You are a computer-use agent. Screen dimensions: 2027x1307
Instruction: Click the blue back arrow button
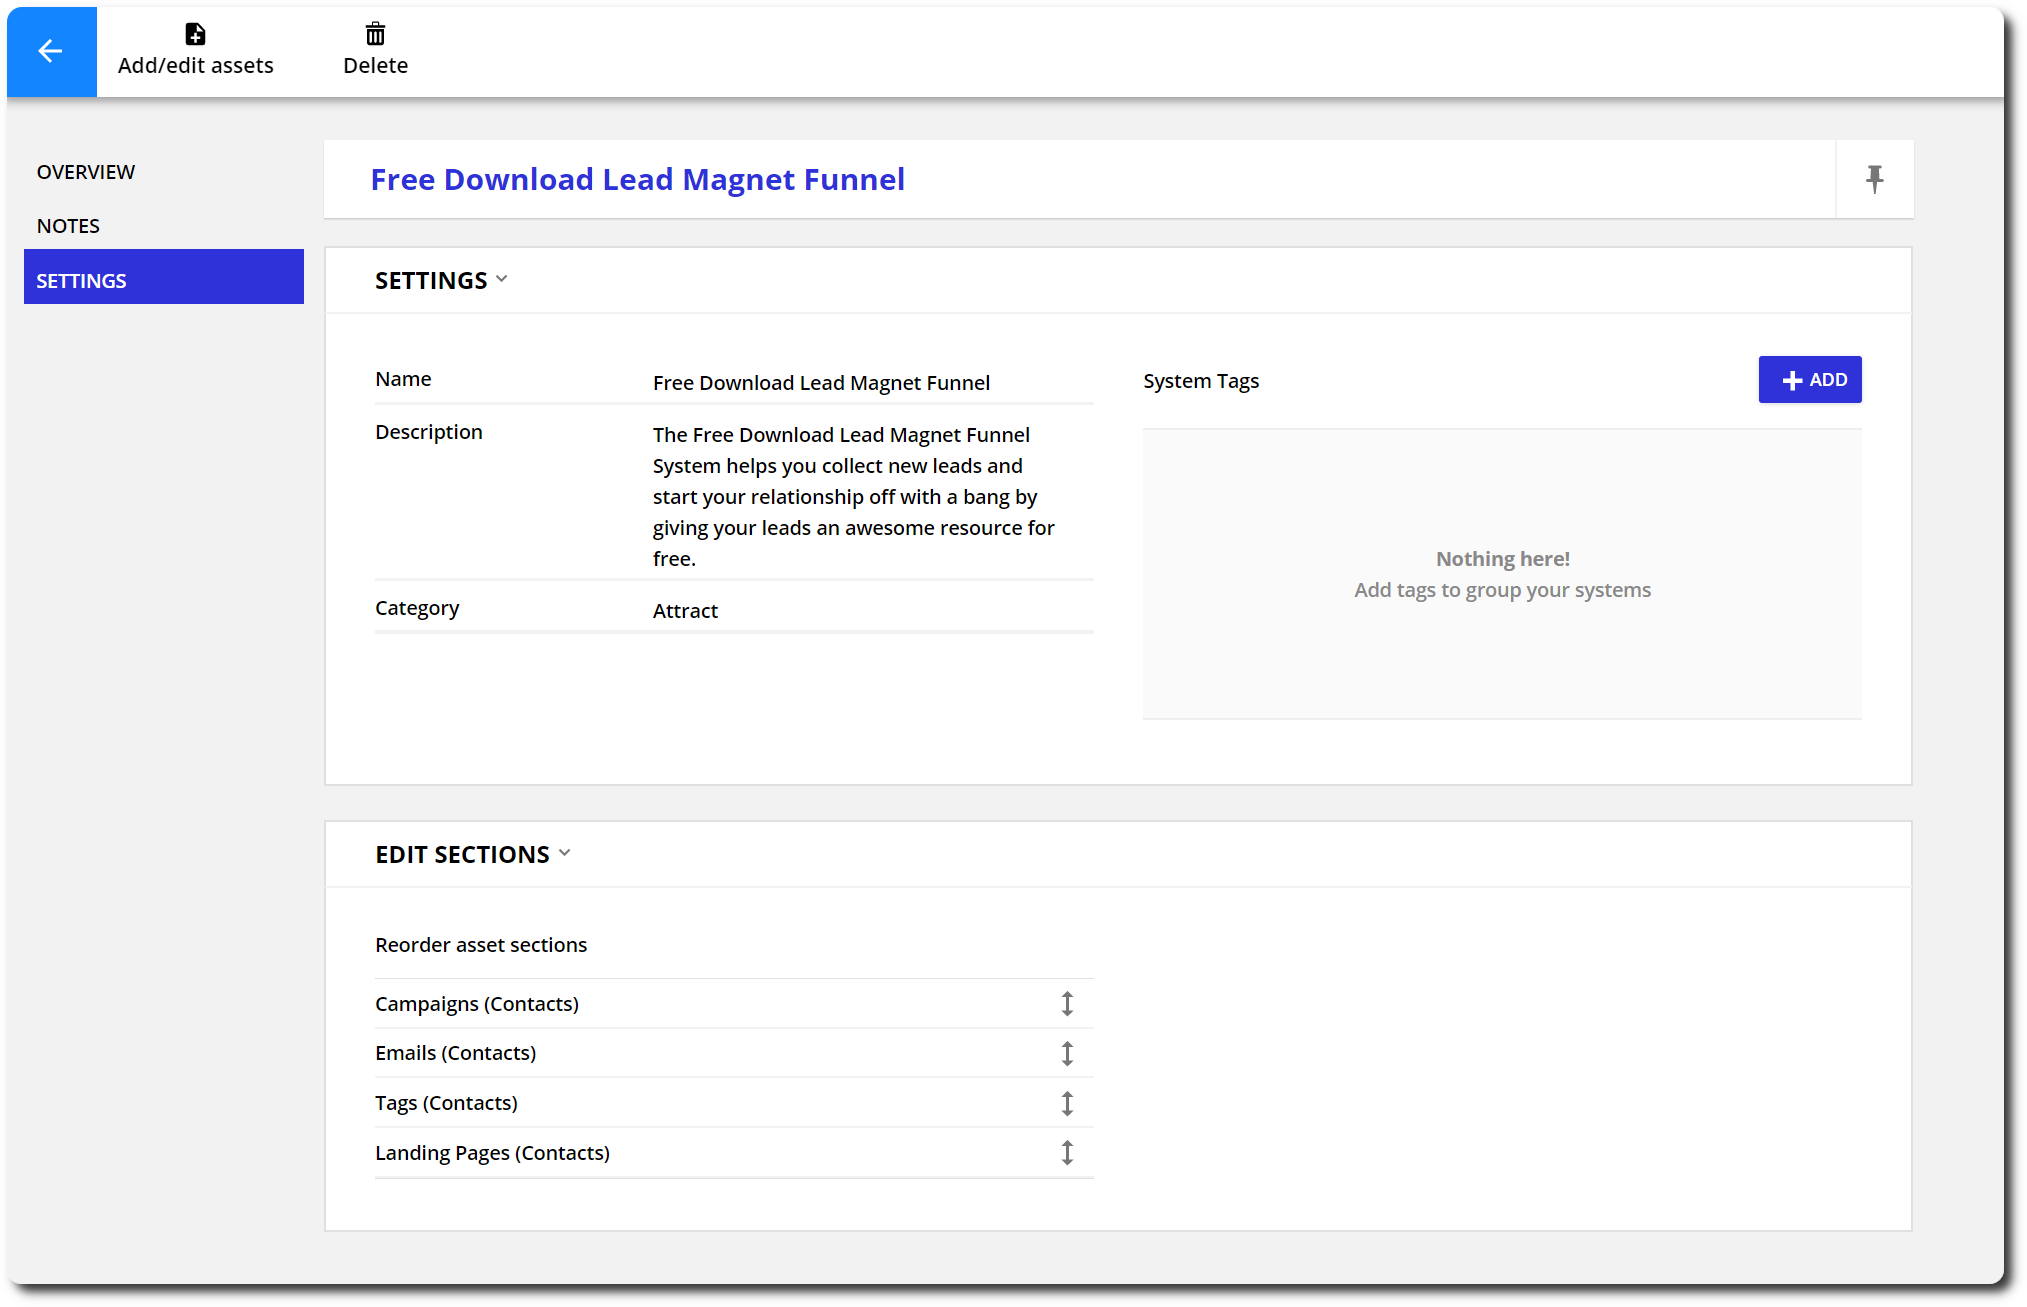tap(51, 51)
